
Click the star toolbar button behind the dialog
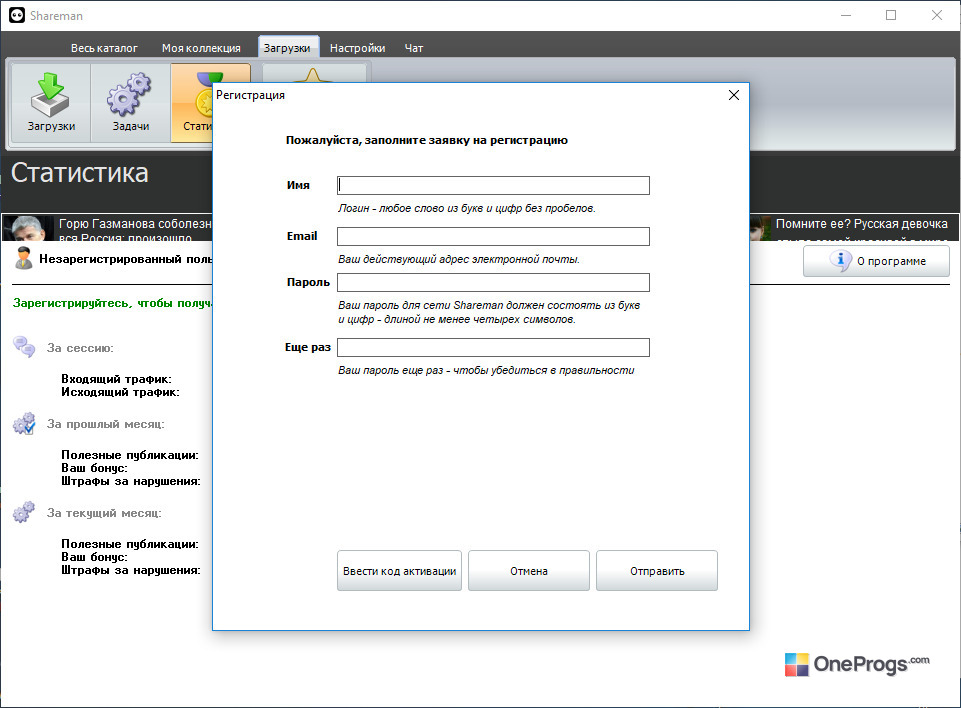(x=314, y=74)
